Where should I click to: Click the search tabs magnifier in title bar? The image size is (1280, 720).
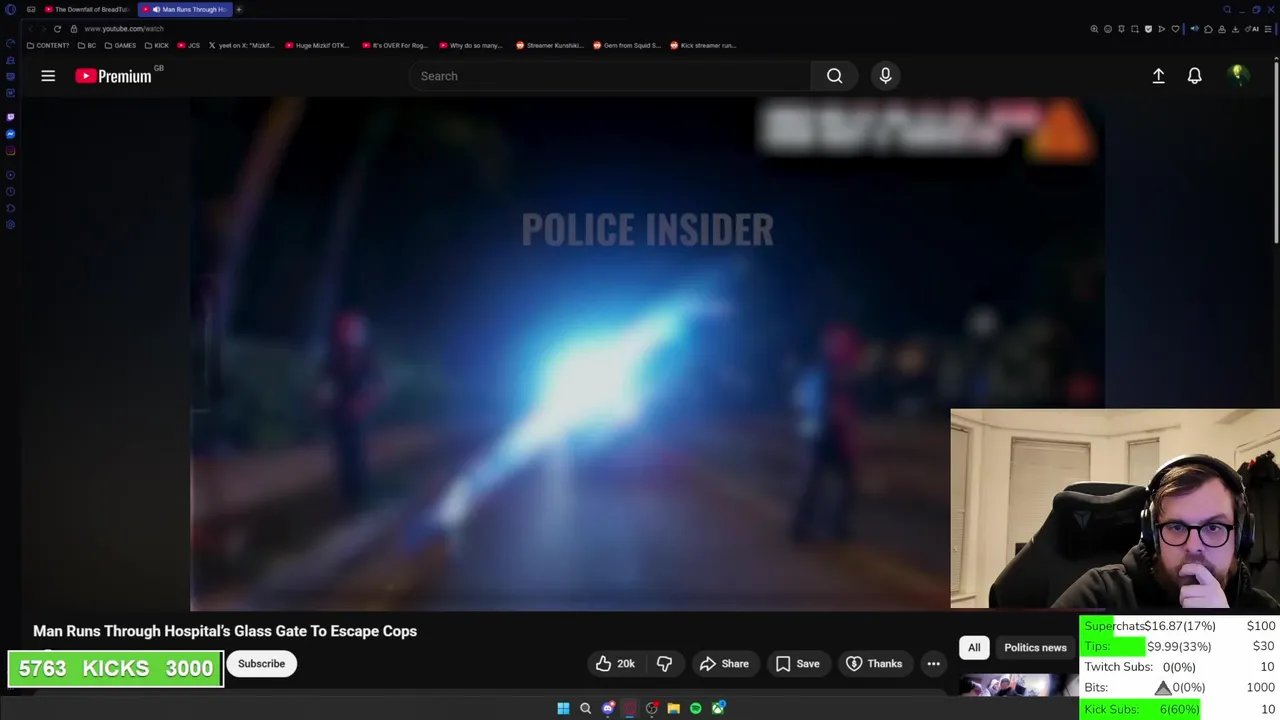[1227, 10]
